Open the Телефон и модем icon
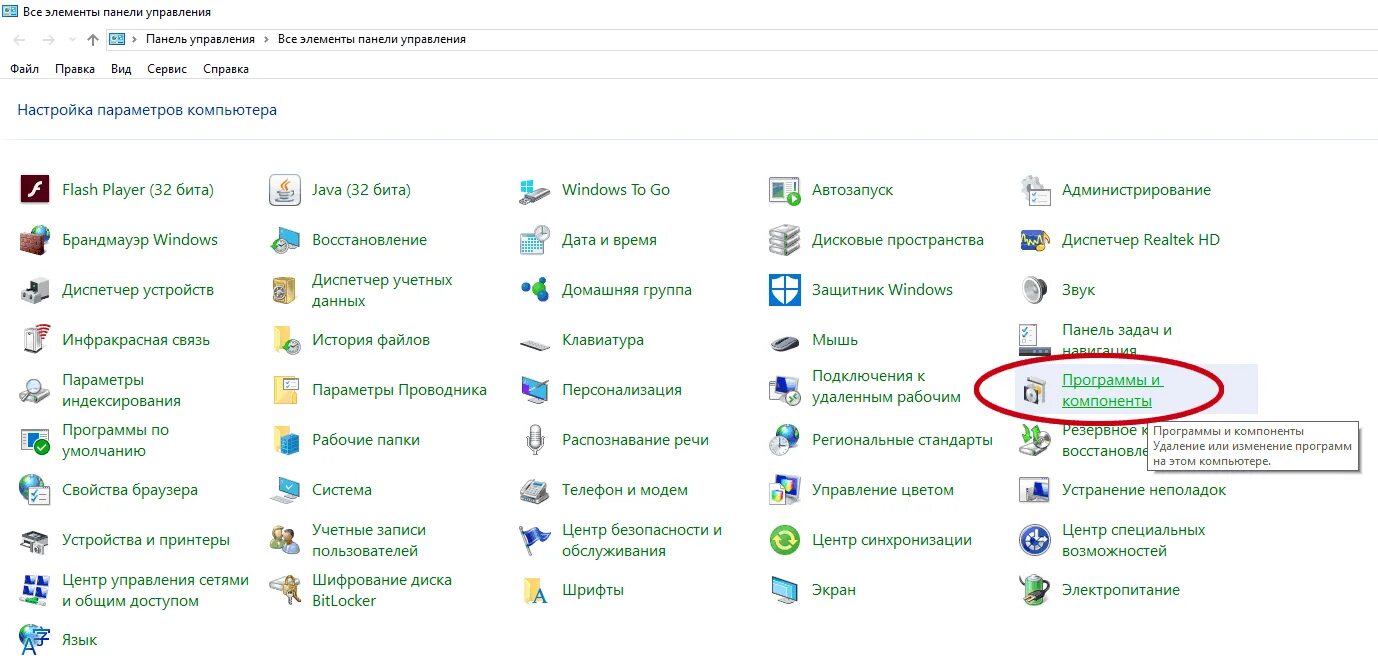 535,490
